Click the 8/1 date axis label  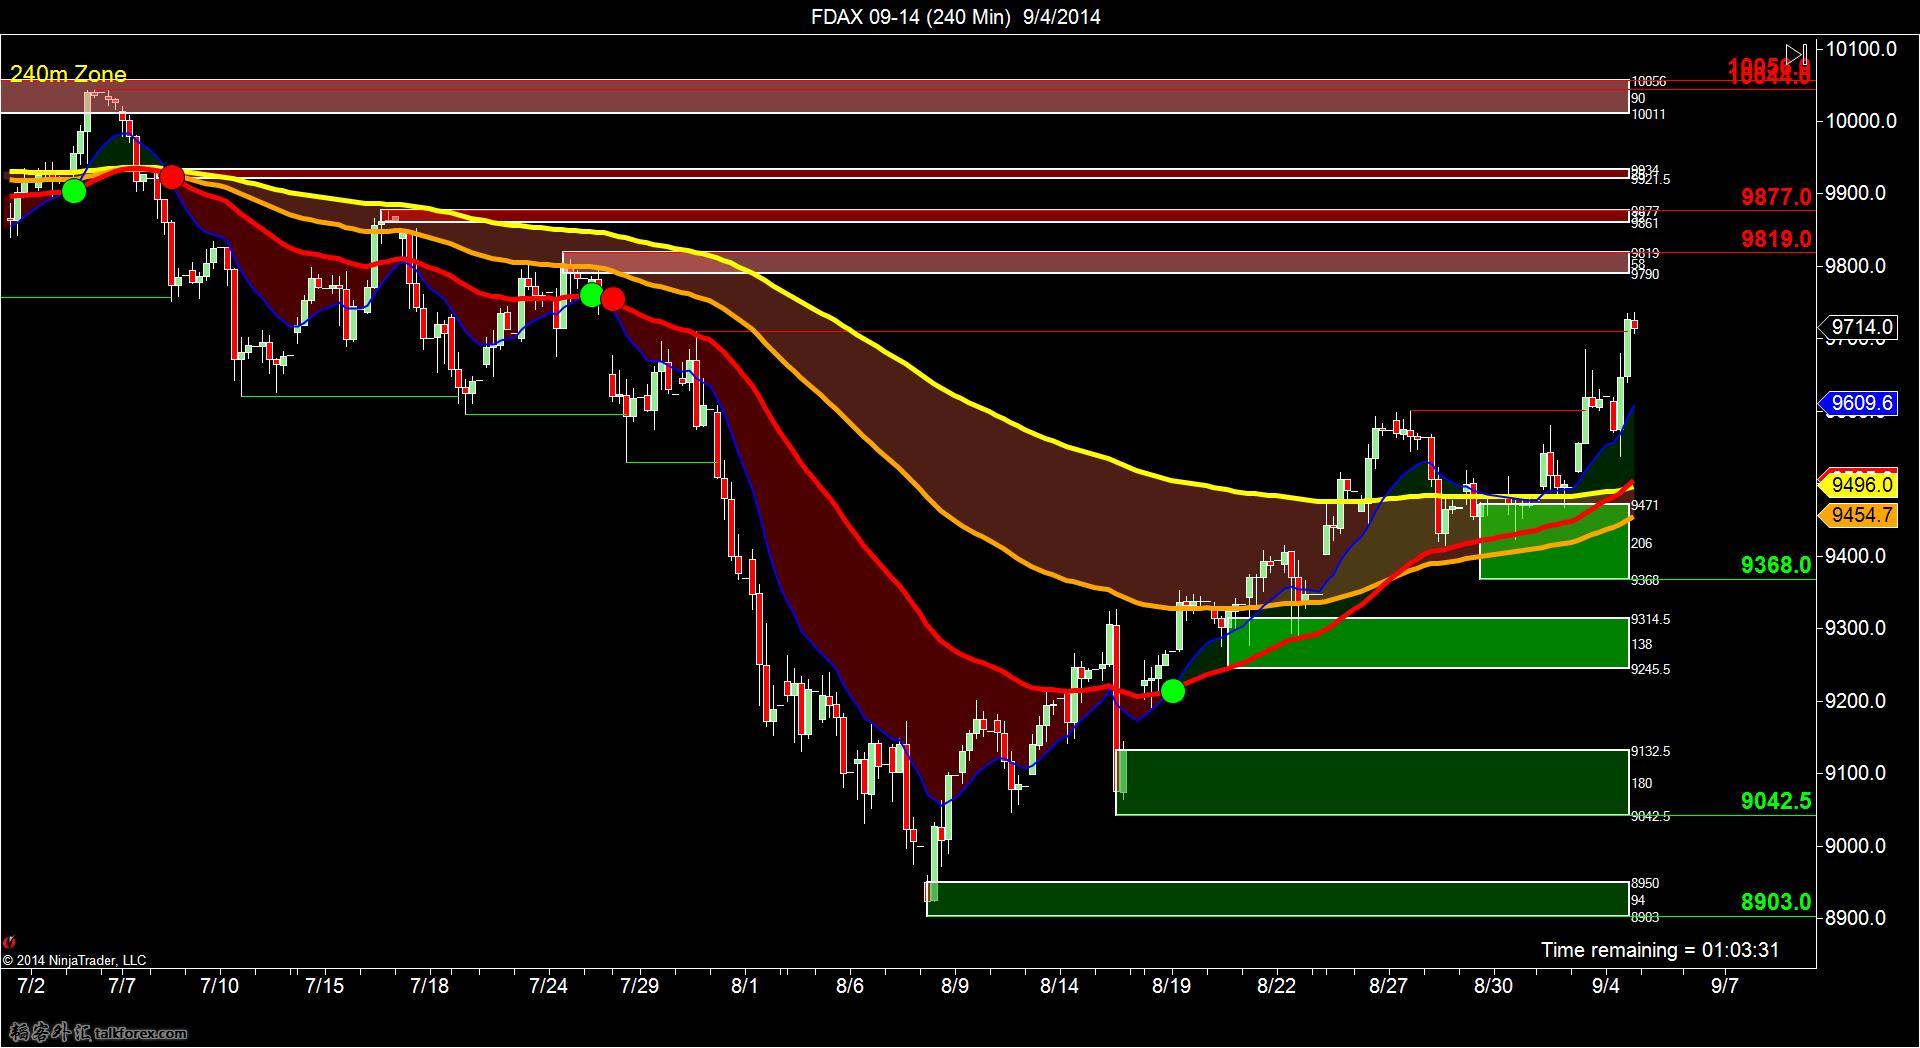click(745, 986)
